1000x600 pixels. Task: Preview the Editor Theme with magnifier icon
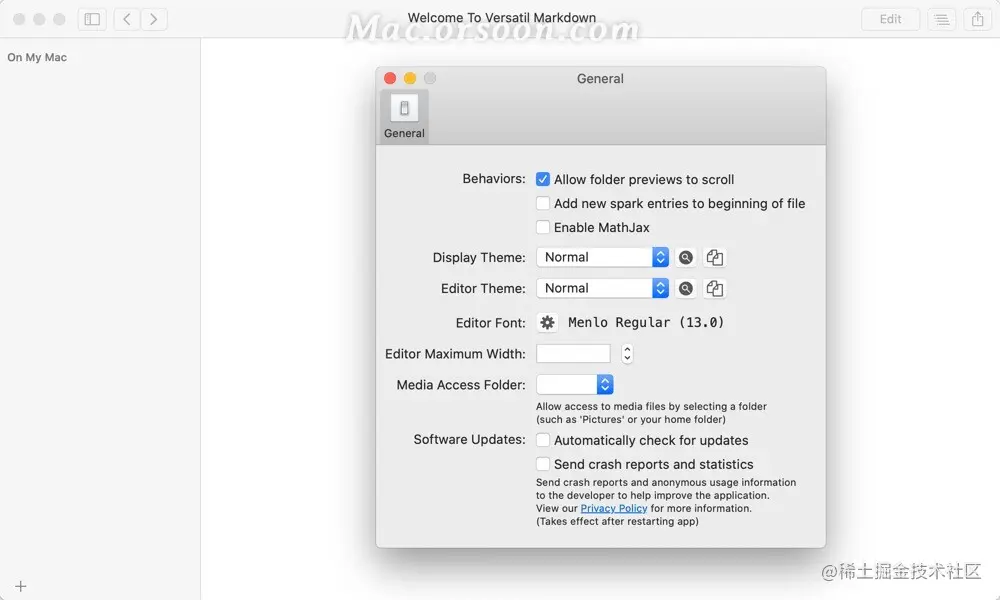click(x=686, y=288)
